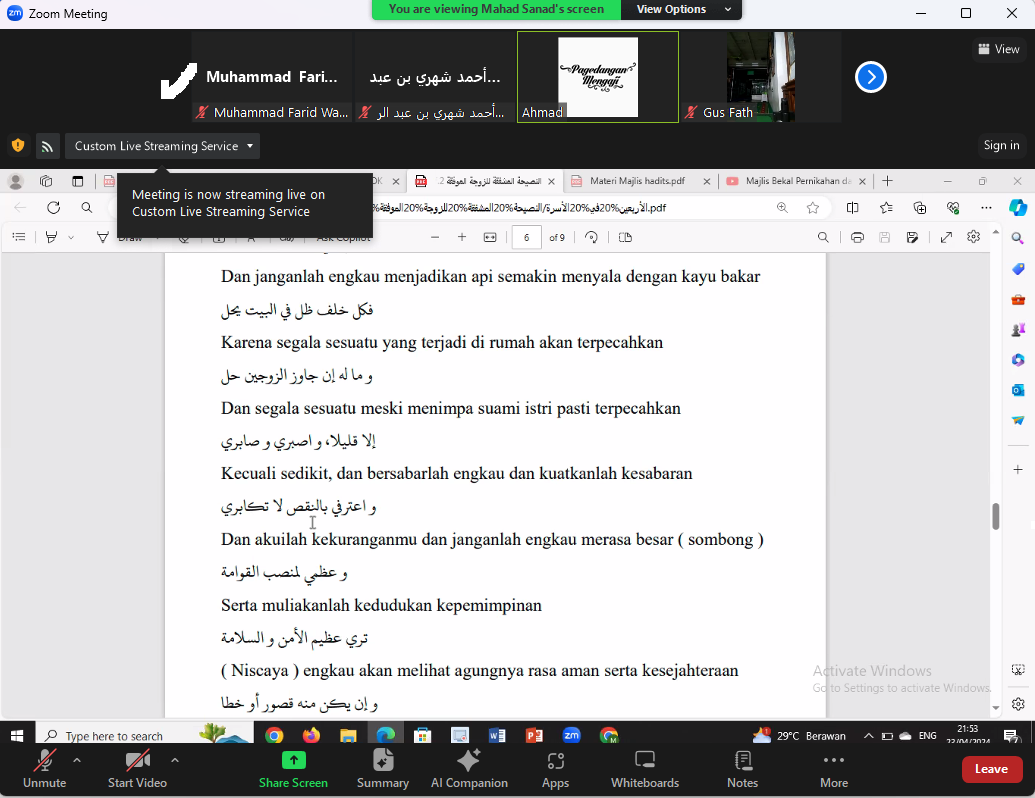Viewport: 1035px width, 798px height.
Task: Open Copilot in Edge sidebar
Action: coord(1018,208)
